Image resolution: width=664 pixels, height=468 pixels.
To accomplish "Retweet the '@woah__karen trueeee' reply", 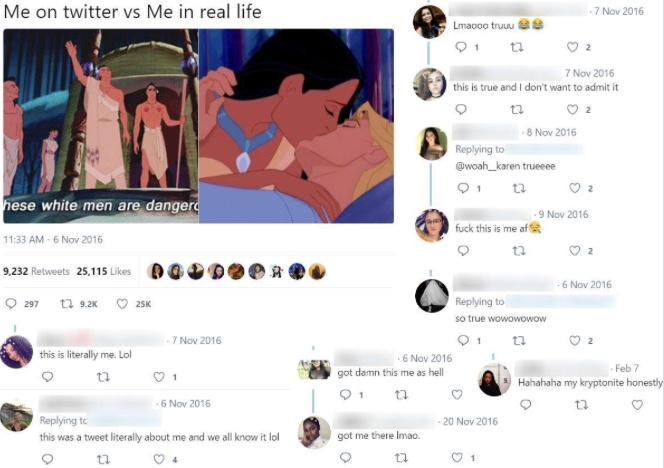I will 519,188.
